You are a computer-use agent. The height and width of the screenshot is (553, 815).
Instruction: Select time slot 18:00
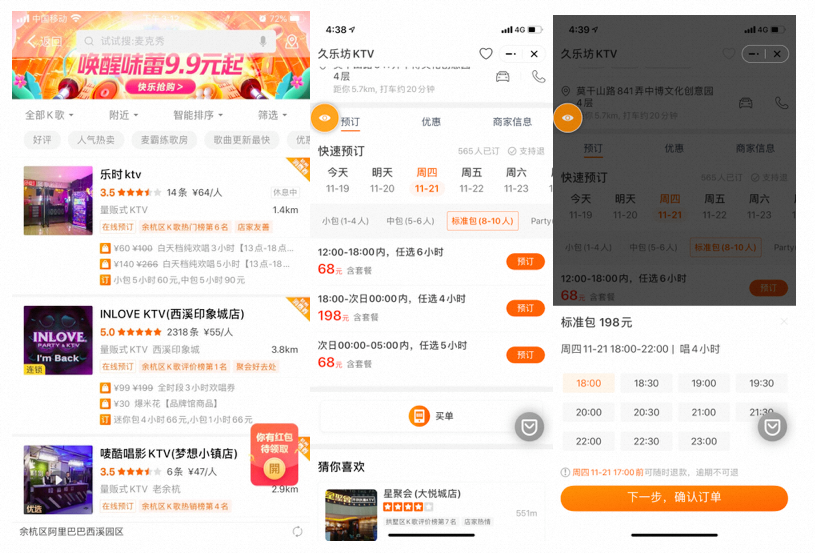588,383
